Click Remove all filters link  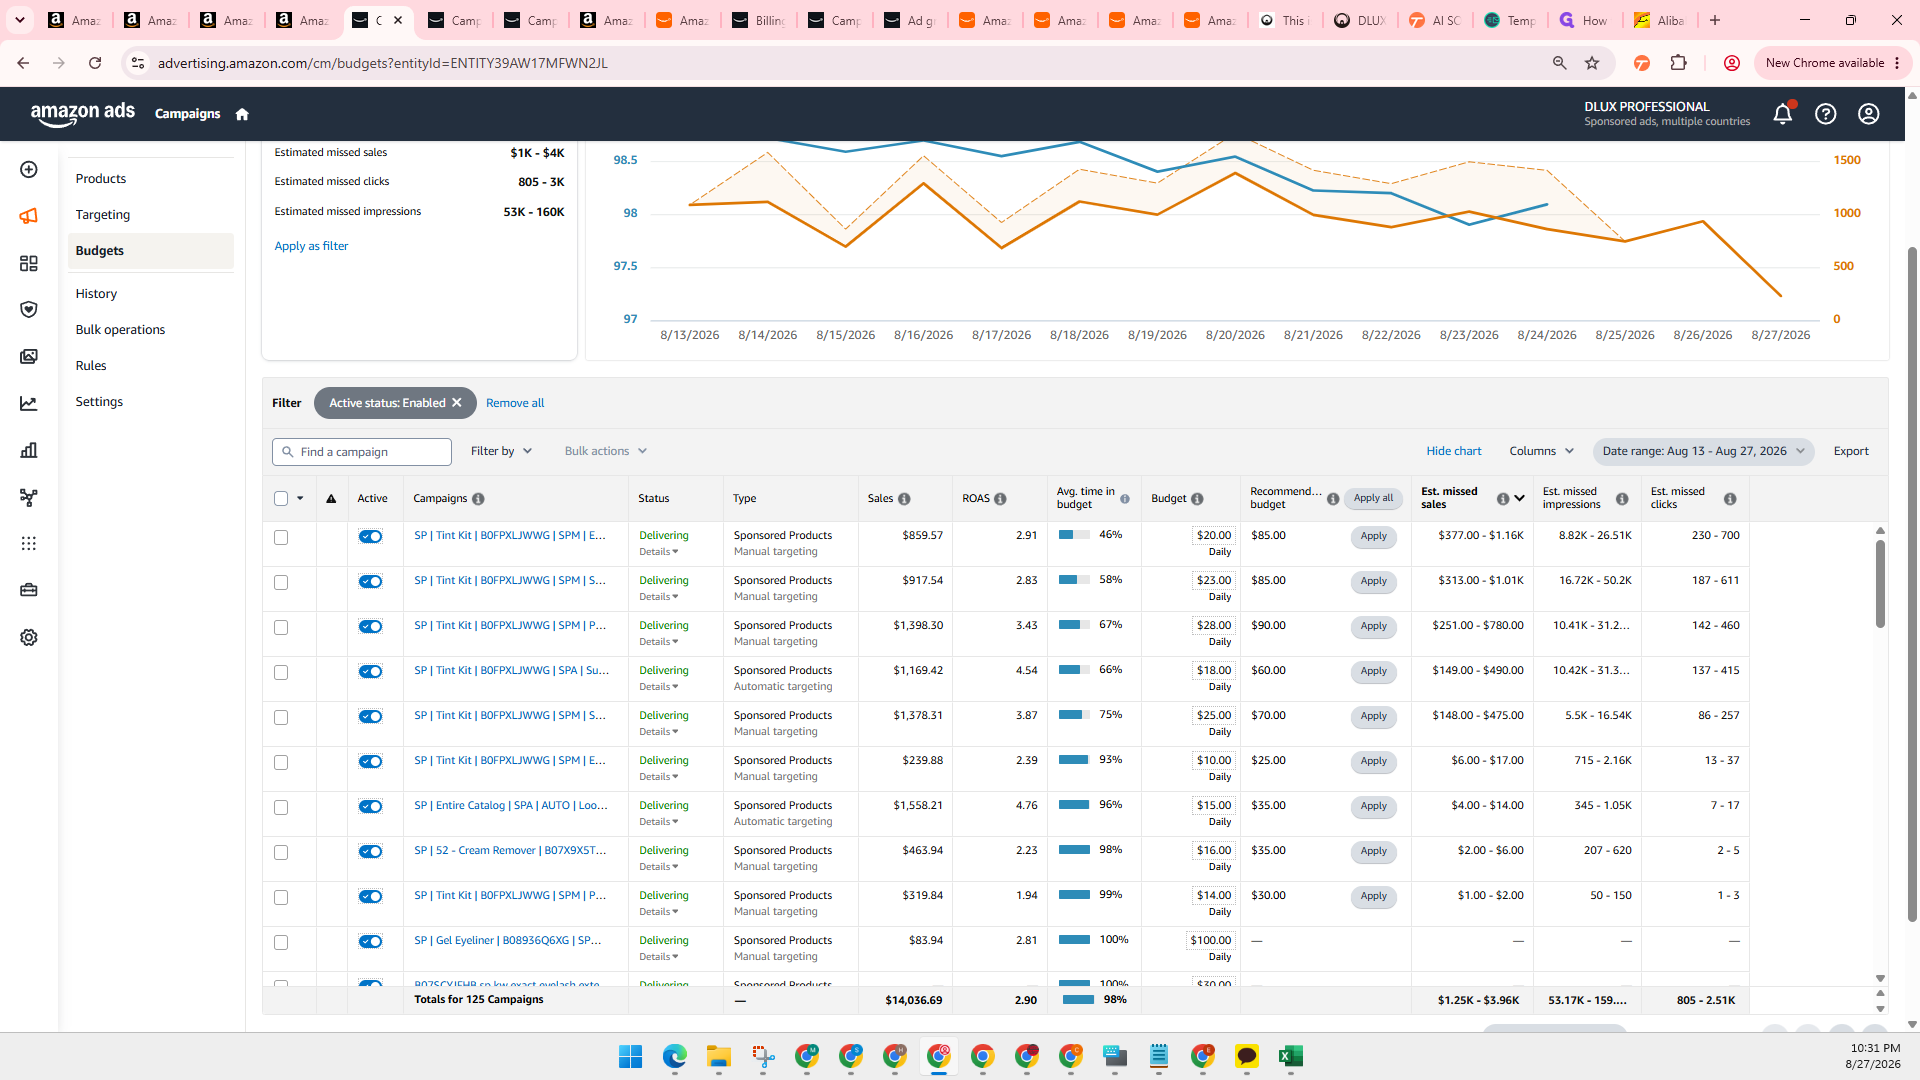coord(515,403)
